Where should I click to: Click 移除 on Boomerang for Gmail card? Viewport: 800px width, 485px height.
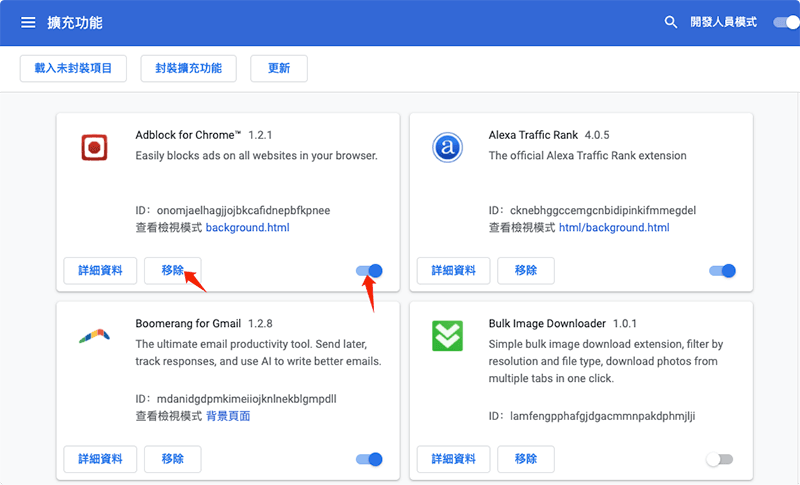point(173,459)
